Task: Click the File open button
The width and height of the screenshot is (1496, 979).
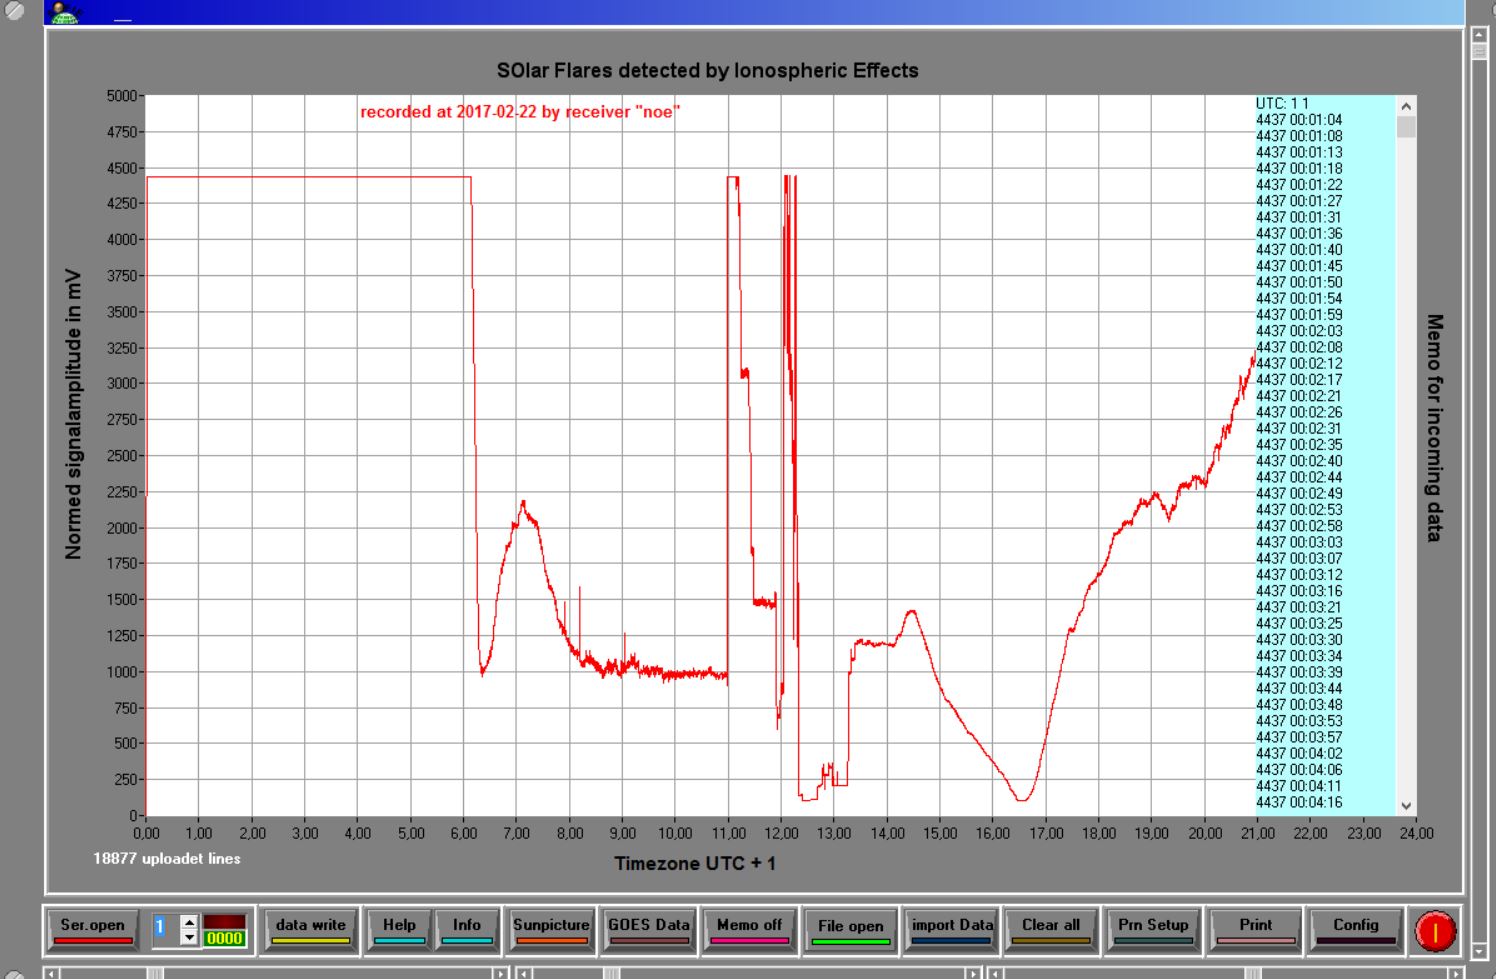Action: tap(850, 929)
